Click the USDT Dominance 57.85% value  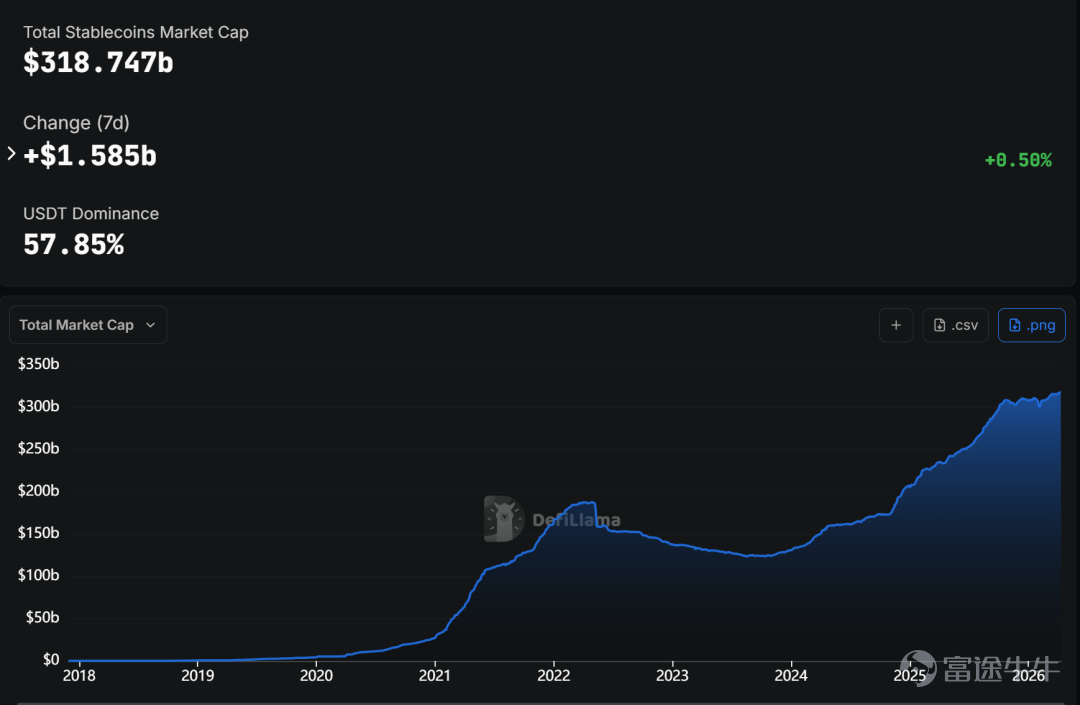click(74, 244)
